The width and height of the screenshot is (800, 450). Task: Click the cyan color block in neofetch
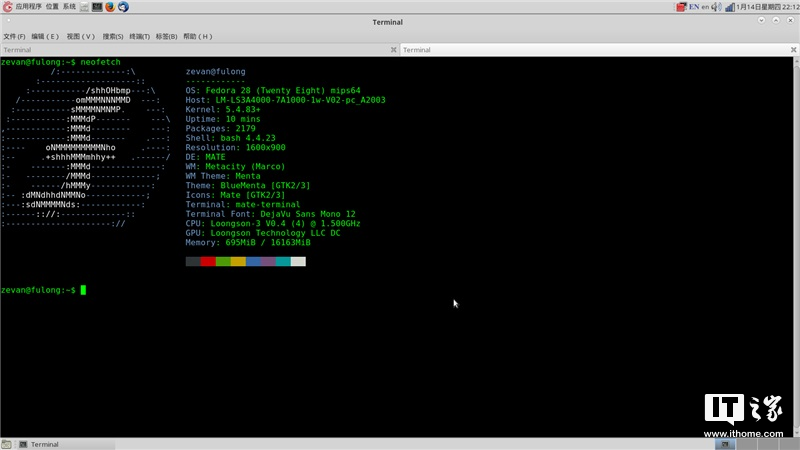[x=283, y=261]
